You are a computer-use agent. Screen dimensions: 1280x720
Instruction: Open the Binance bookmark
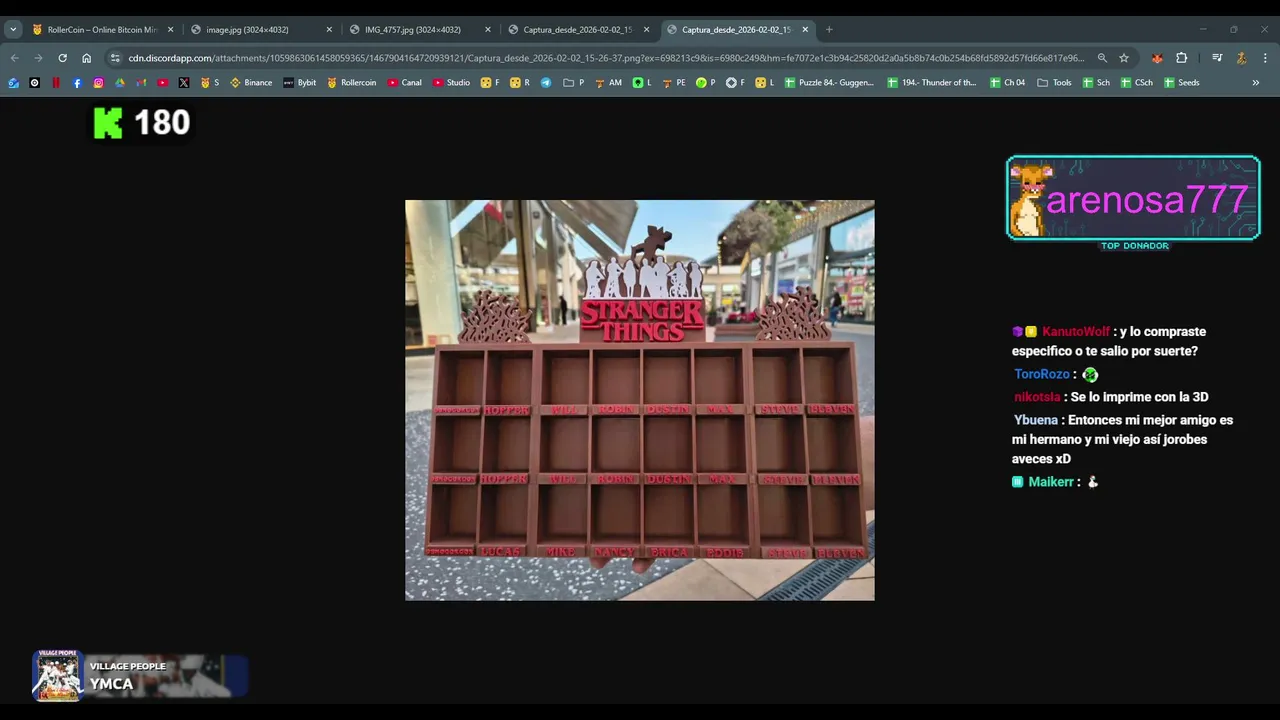coord(251,83)
